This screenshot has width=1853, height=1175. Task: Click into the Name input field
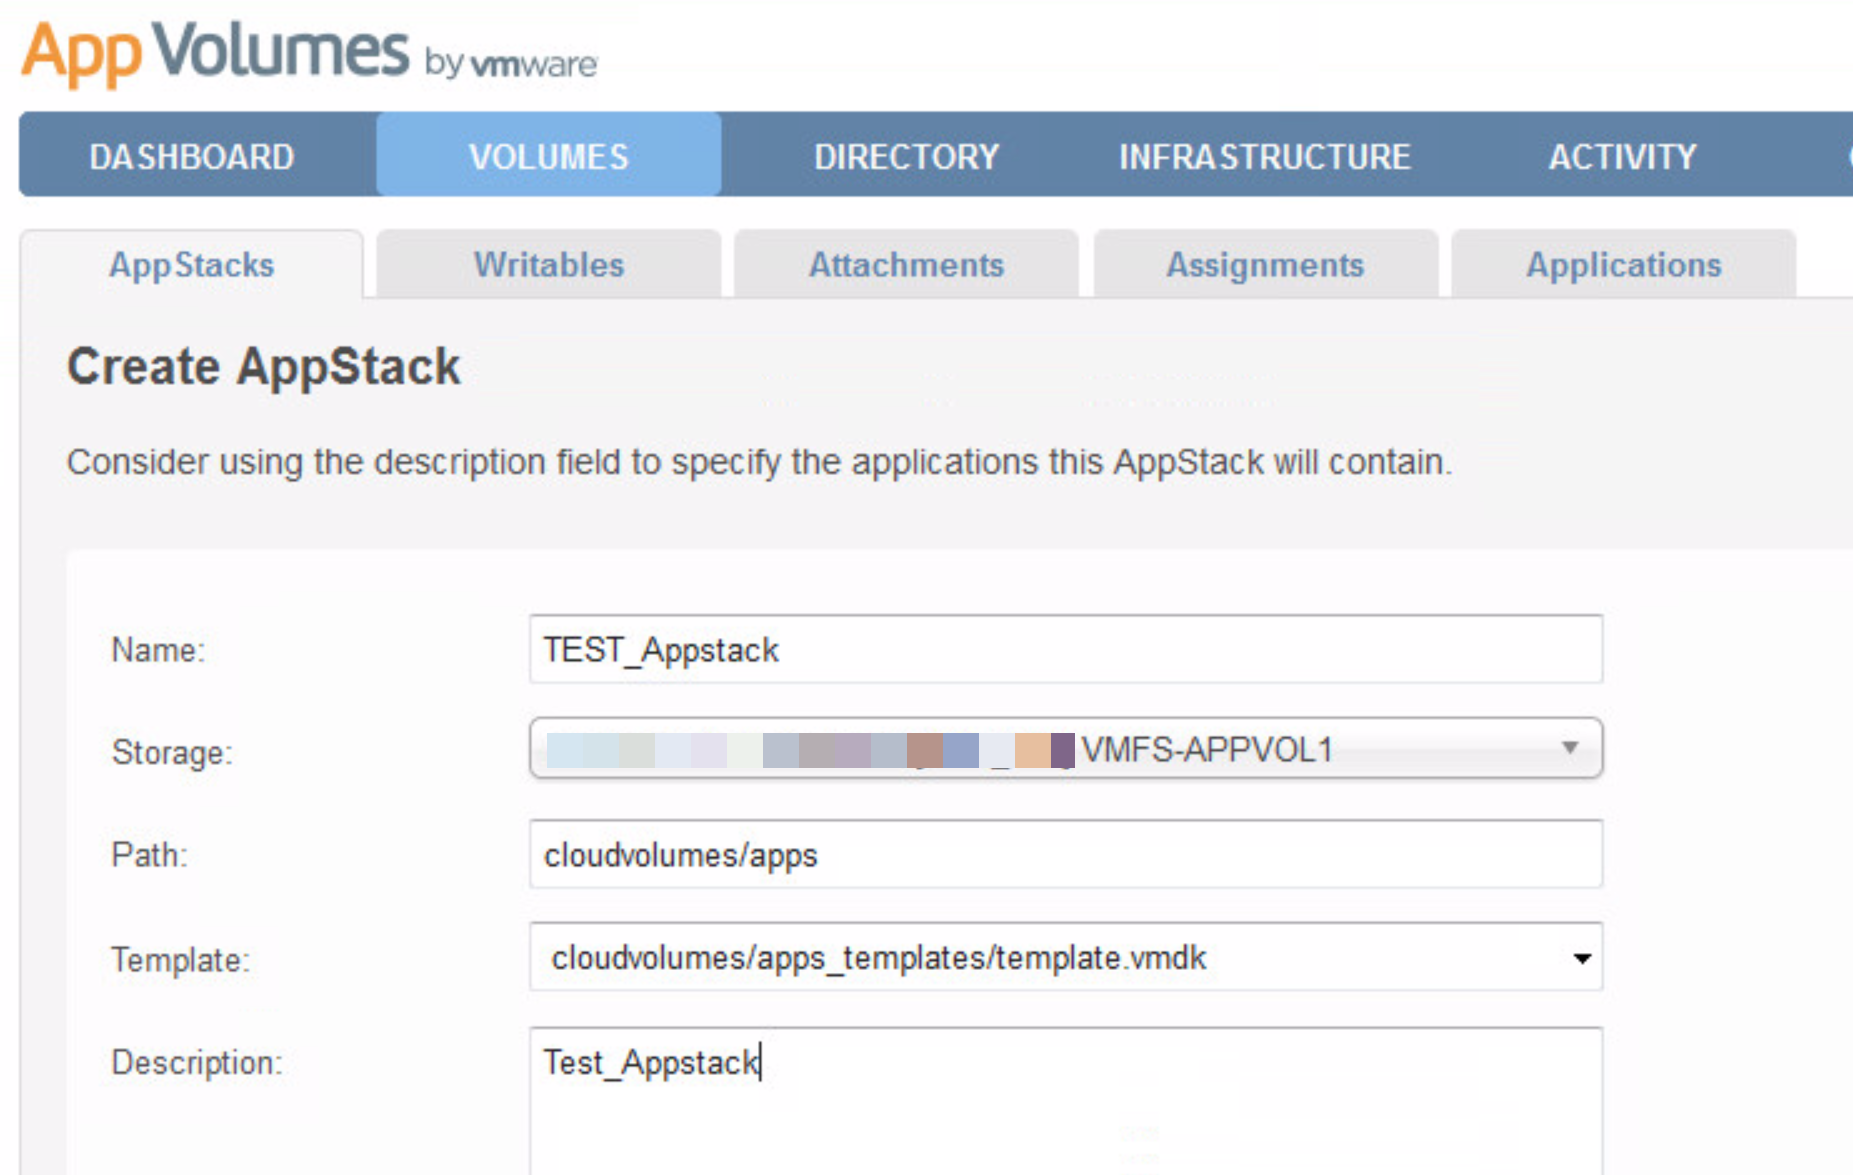(1066, 649)
